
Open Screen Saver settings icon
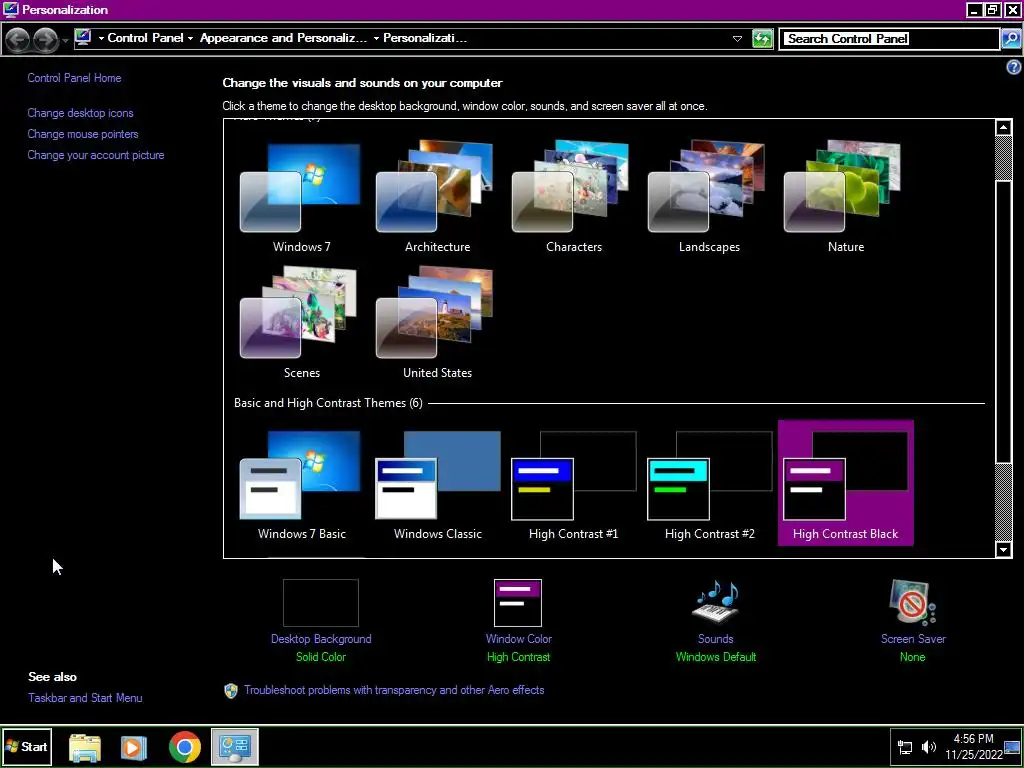912,603
